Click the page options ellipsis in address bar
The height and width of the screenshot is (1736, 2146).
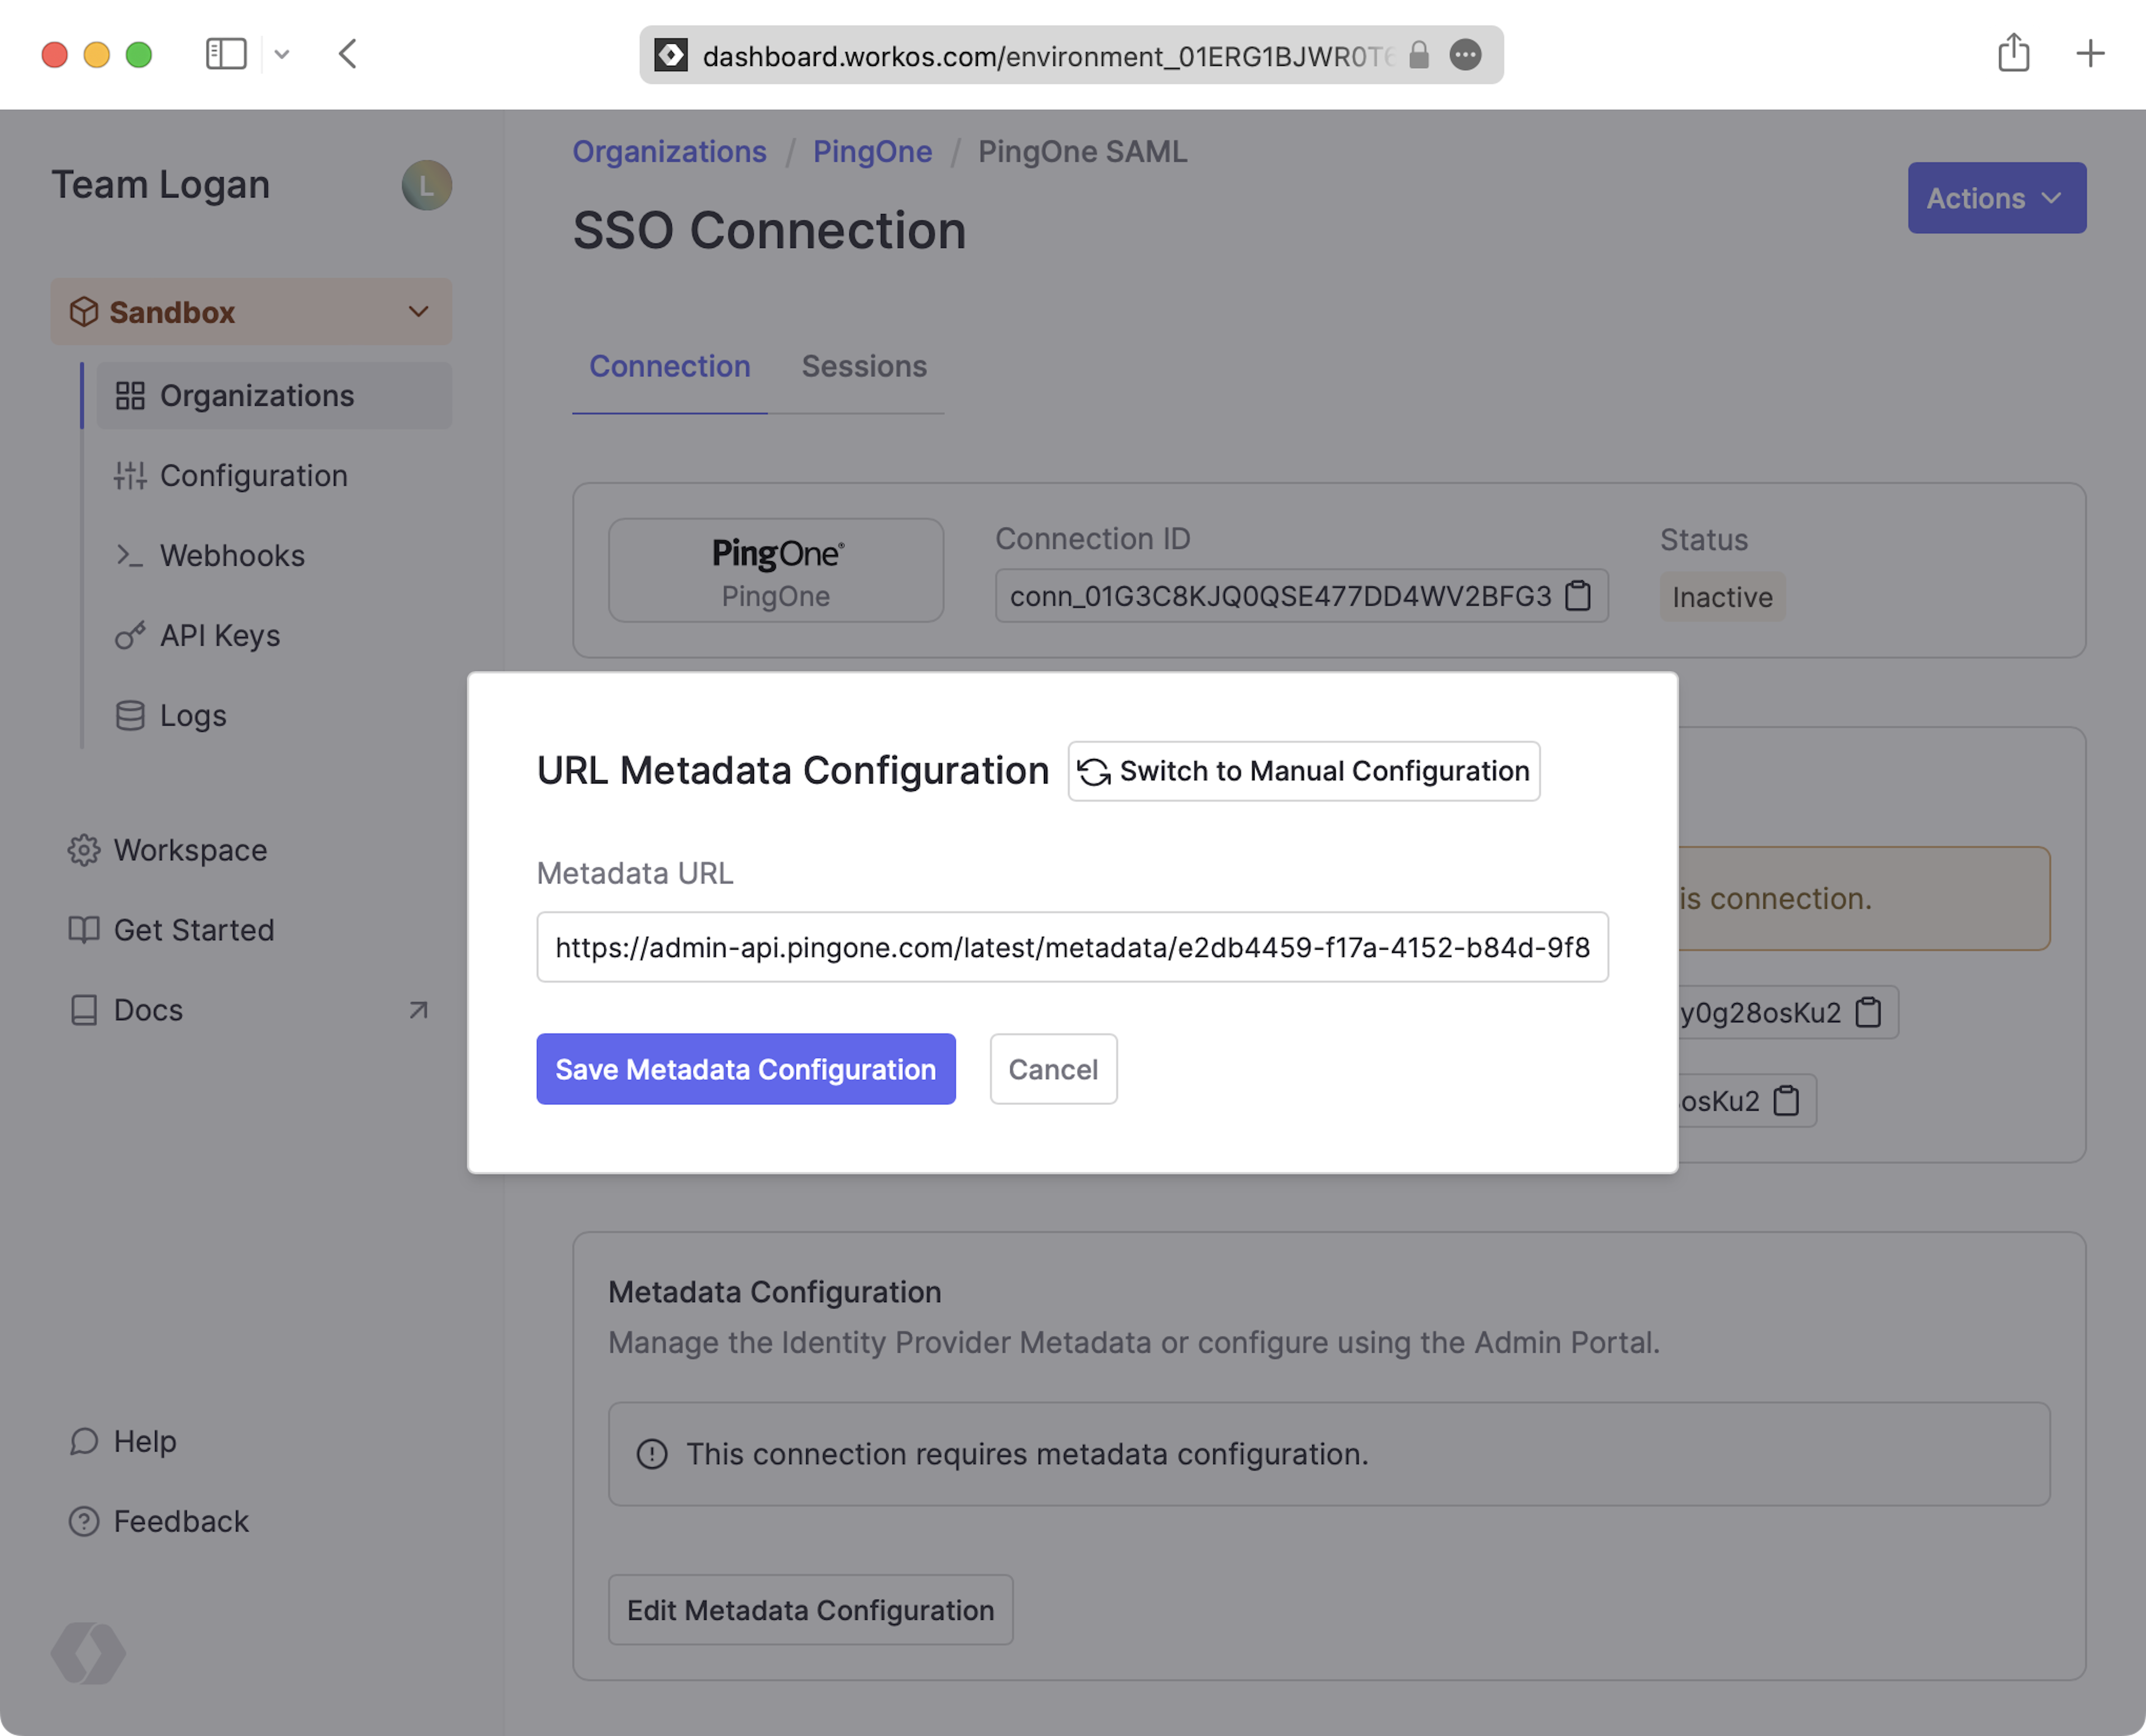(1465, 55)
